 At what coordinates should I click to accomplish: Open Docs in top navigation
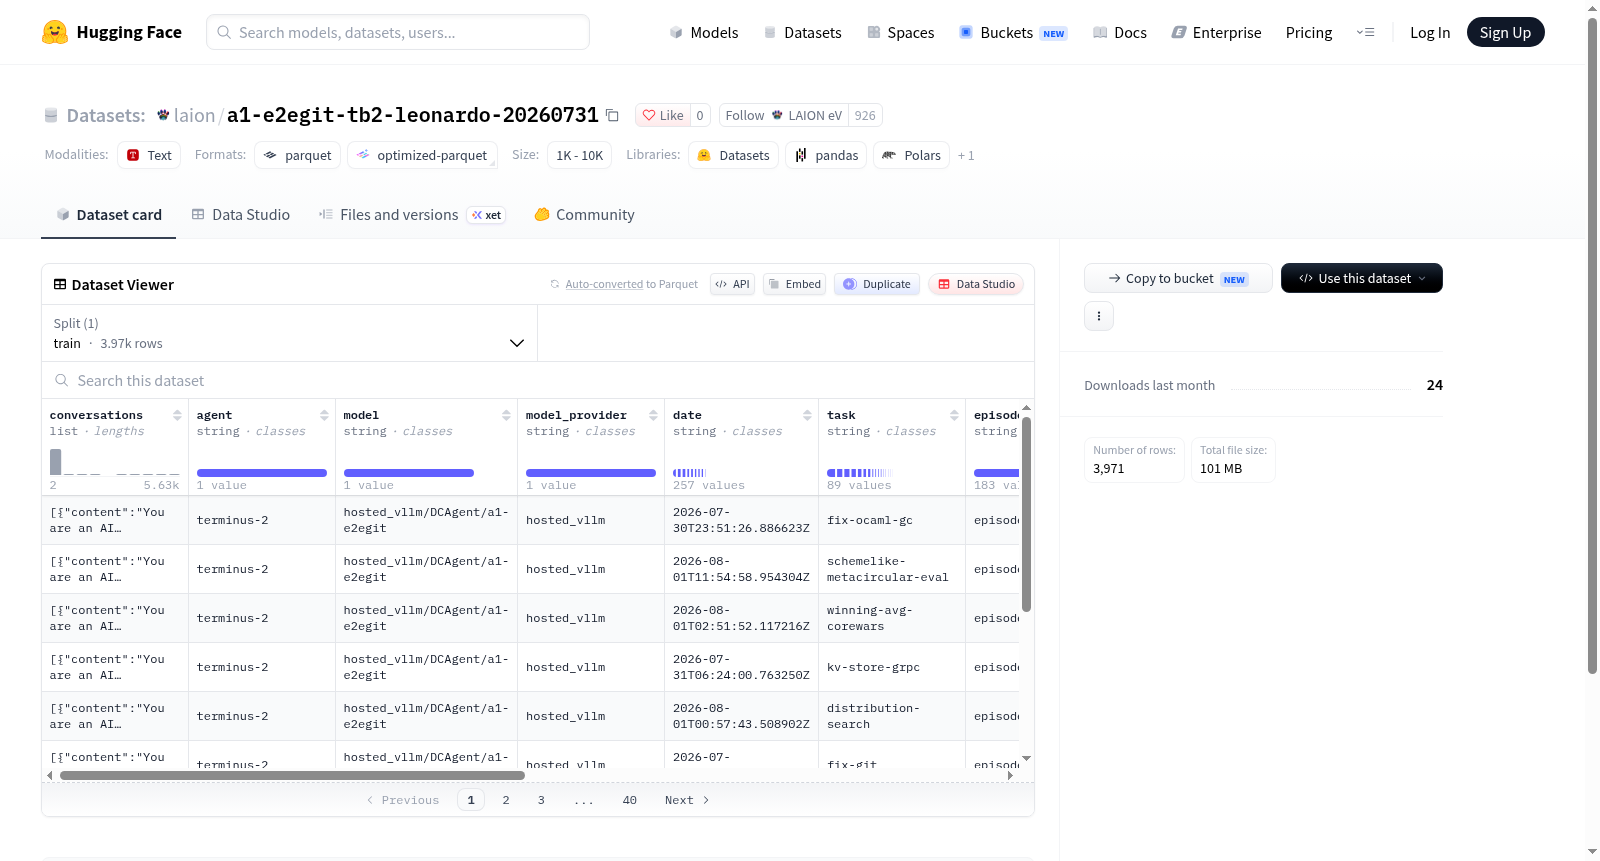coord(1120,33)
